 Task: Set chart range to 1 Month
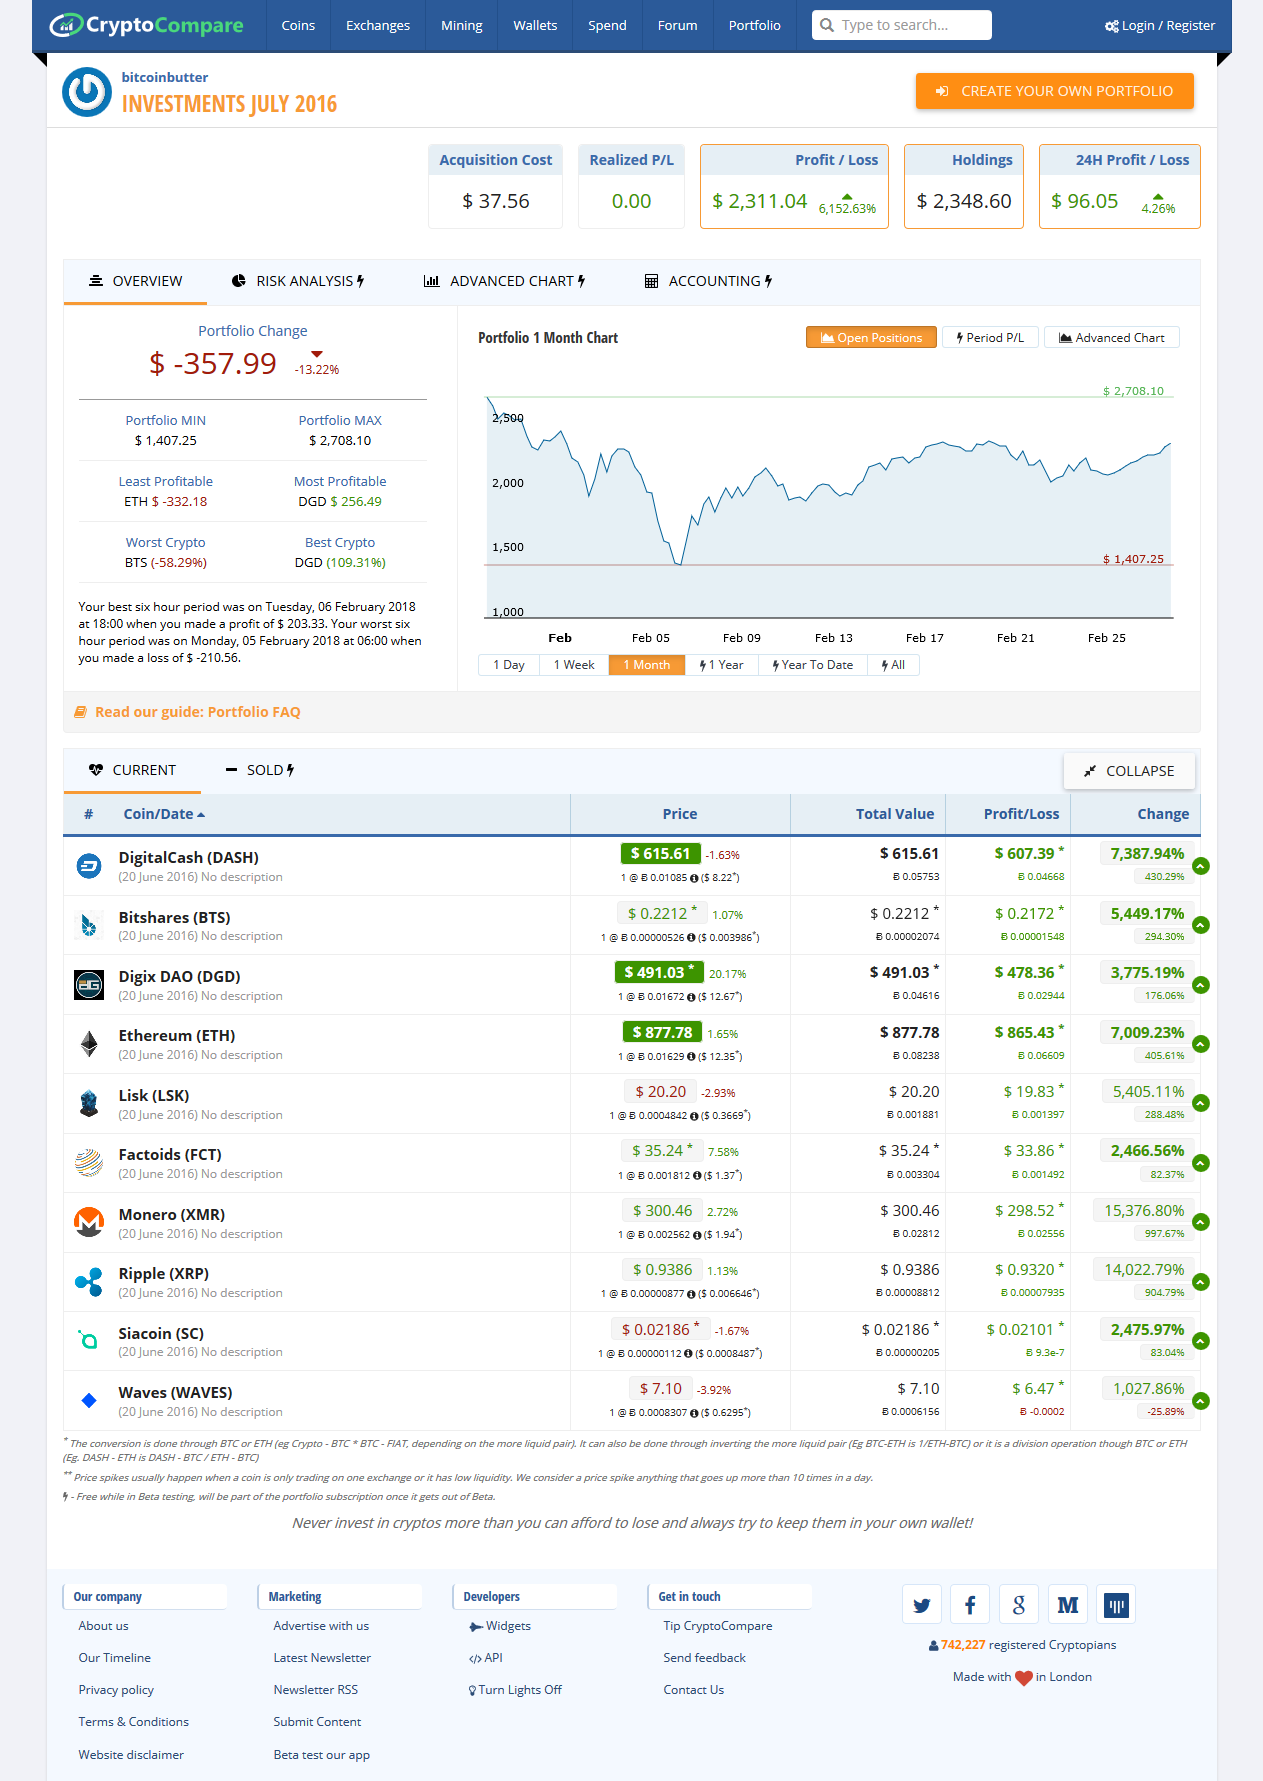coord(647,665)
